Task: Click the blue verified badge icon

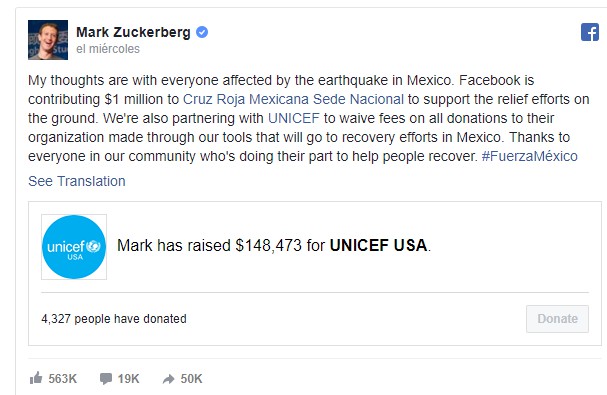Action: pyautogui.click(x=202, y=32)
